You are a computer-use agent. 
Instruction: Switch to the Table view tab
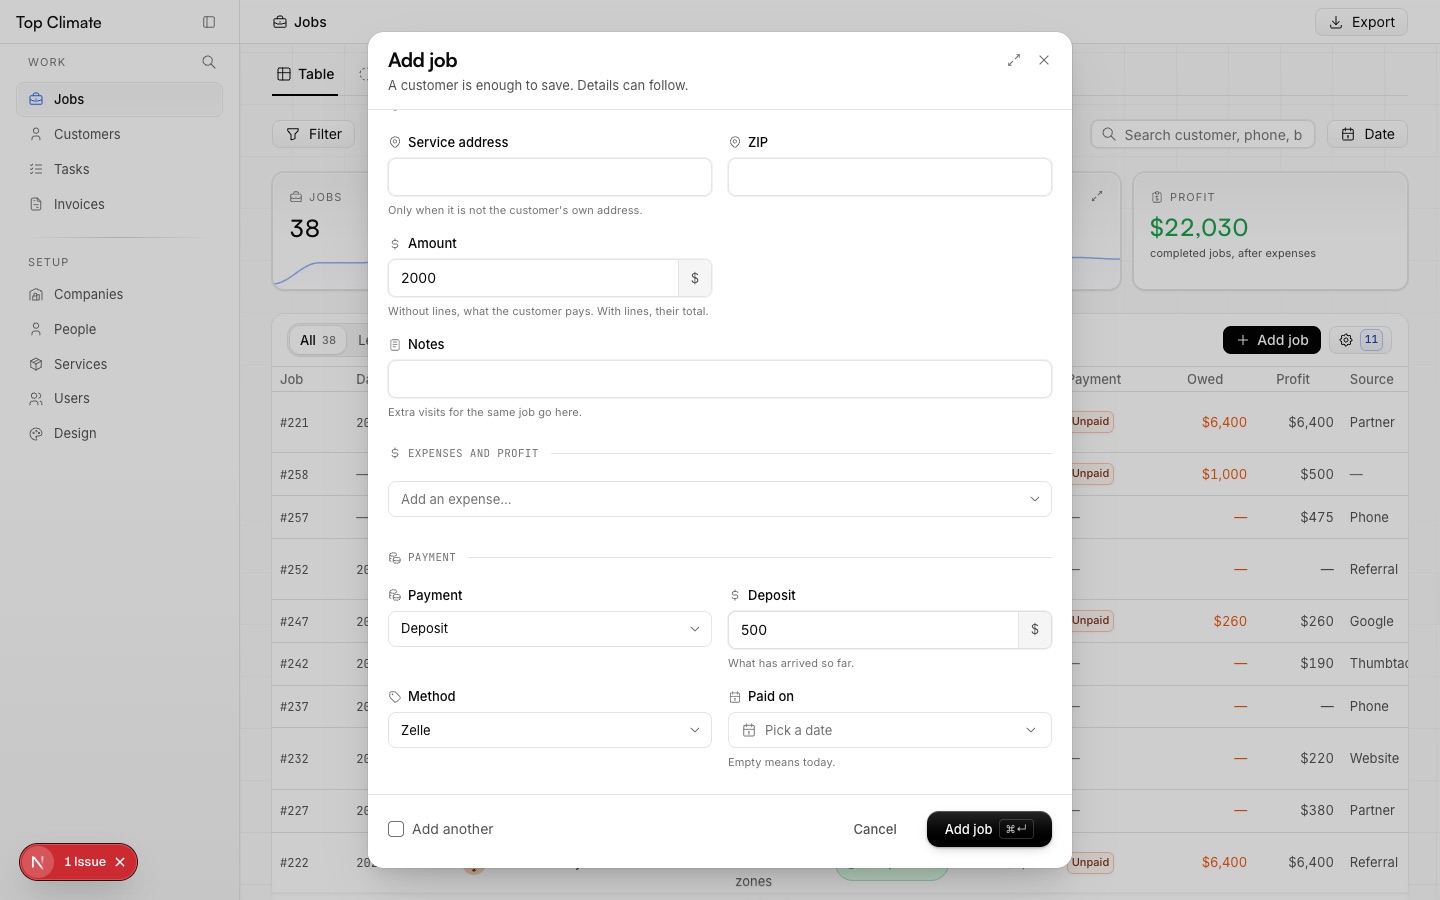pos(306,74)
